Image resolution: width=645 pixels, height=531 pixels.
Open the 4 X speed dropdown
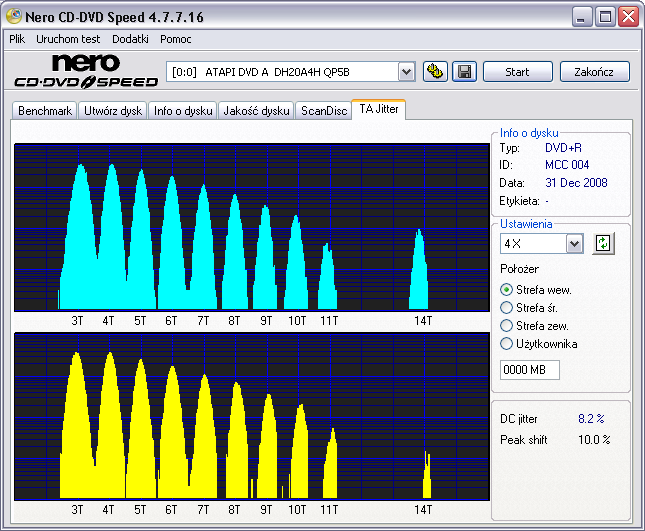(574, 244)
